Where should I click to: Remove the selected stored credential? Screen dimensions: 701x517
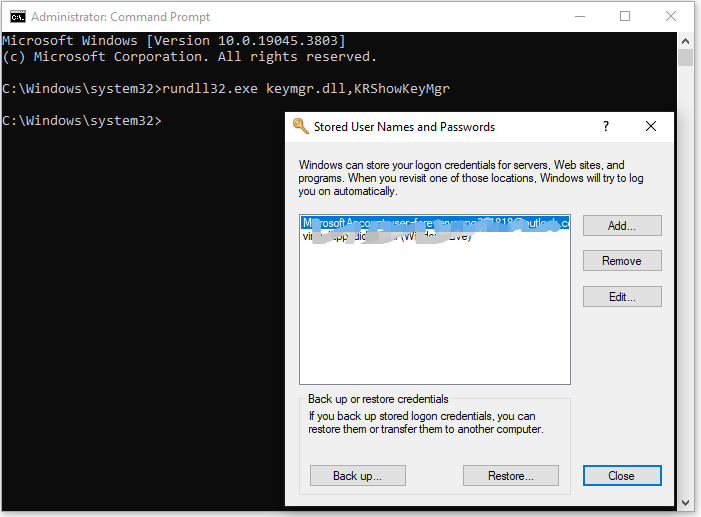[x=622, y=261]
